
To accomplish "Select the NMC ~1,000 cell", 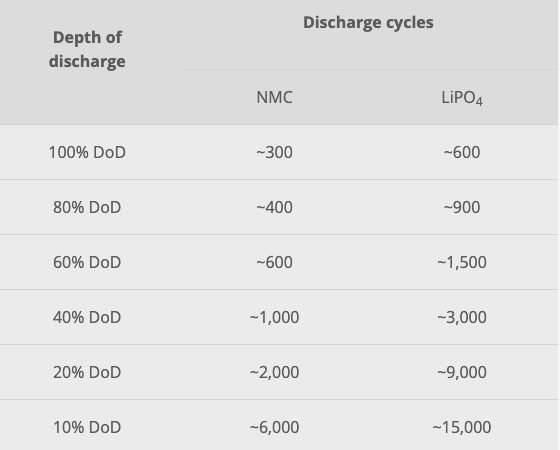I will tap(274, 317).
